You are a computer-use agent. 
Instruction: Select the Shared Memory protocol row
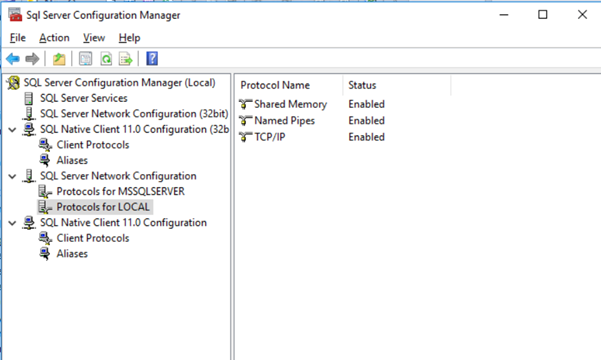(x=311, y=104)
